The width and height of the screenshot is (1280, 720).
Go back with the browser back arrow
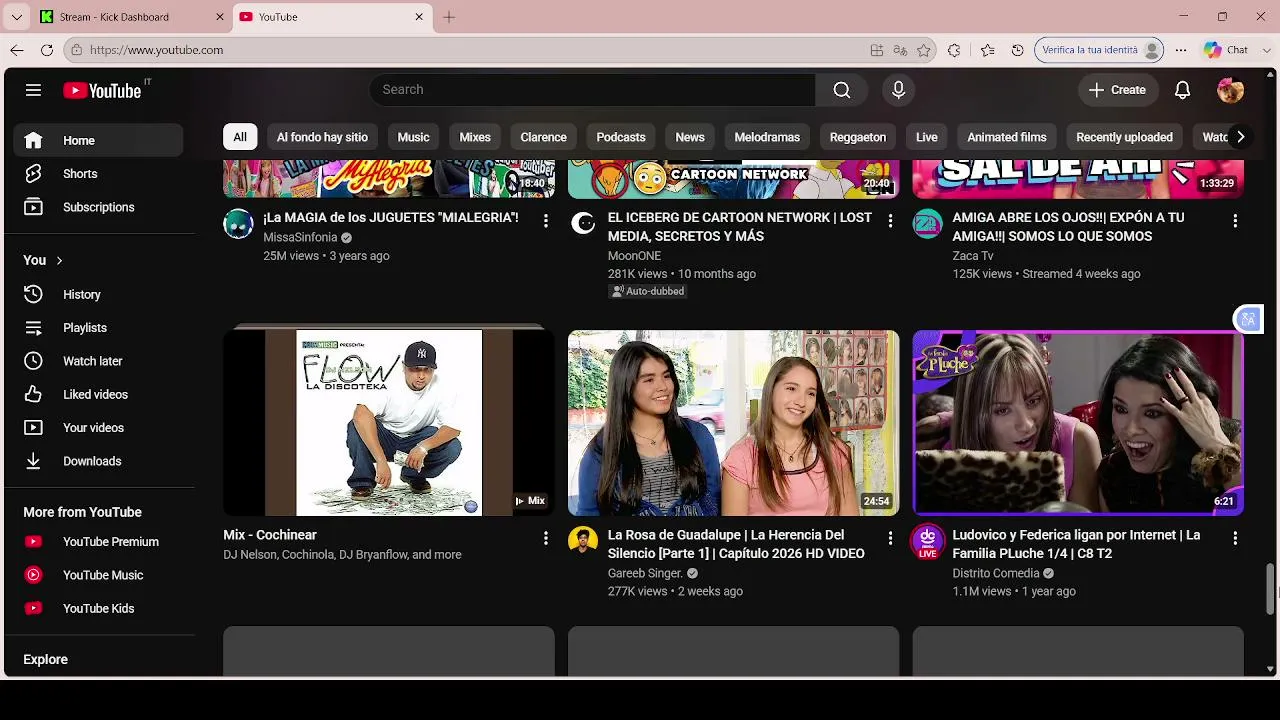17,50
